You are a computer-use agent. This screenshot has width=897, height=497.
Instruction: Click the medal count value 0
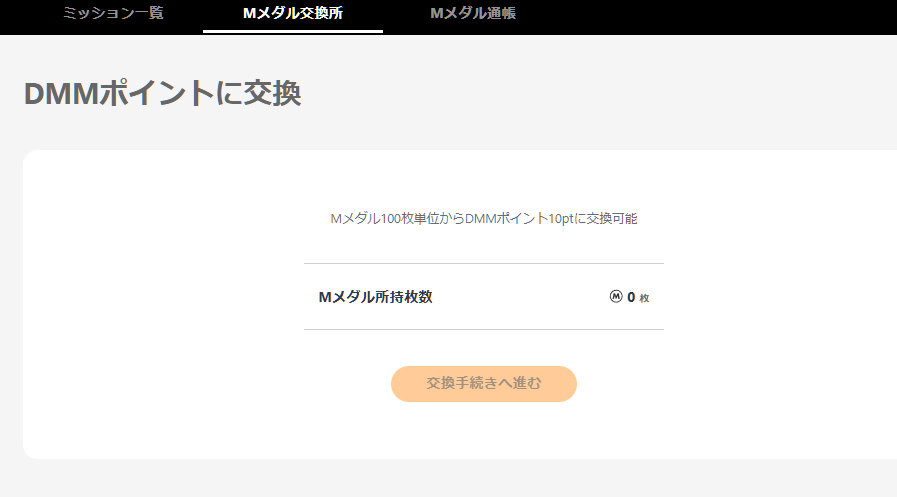(631, 297)
